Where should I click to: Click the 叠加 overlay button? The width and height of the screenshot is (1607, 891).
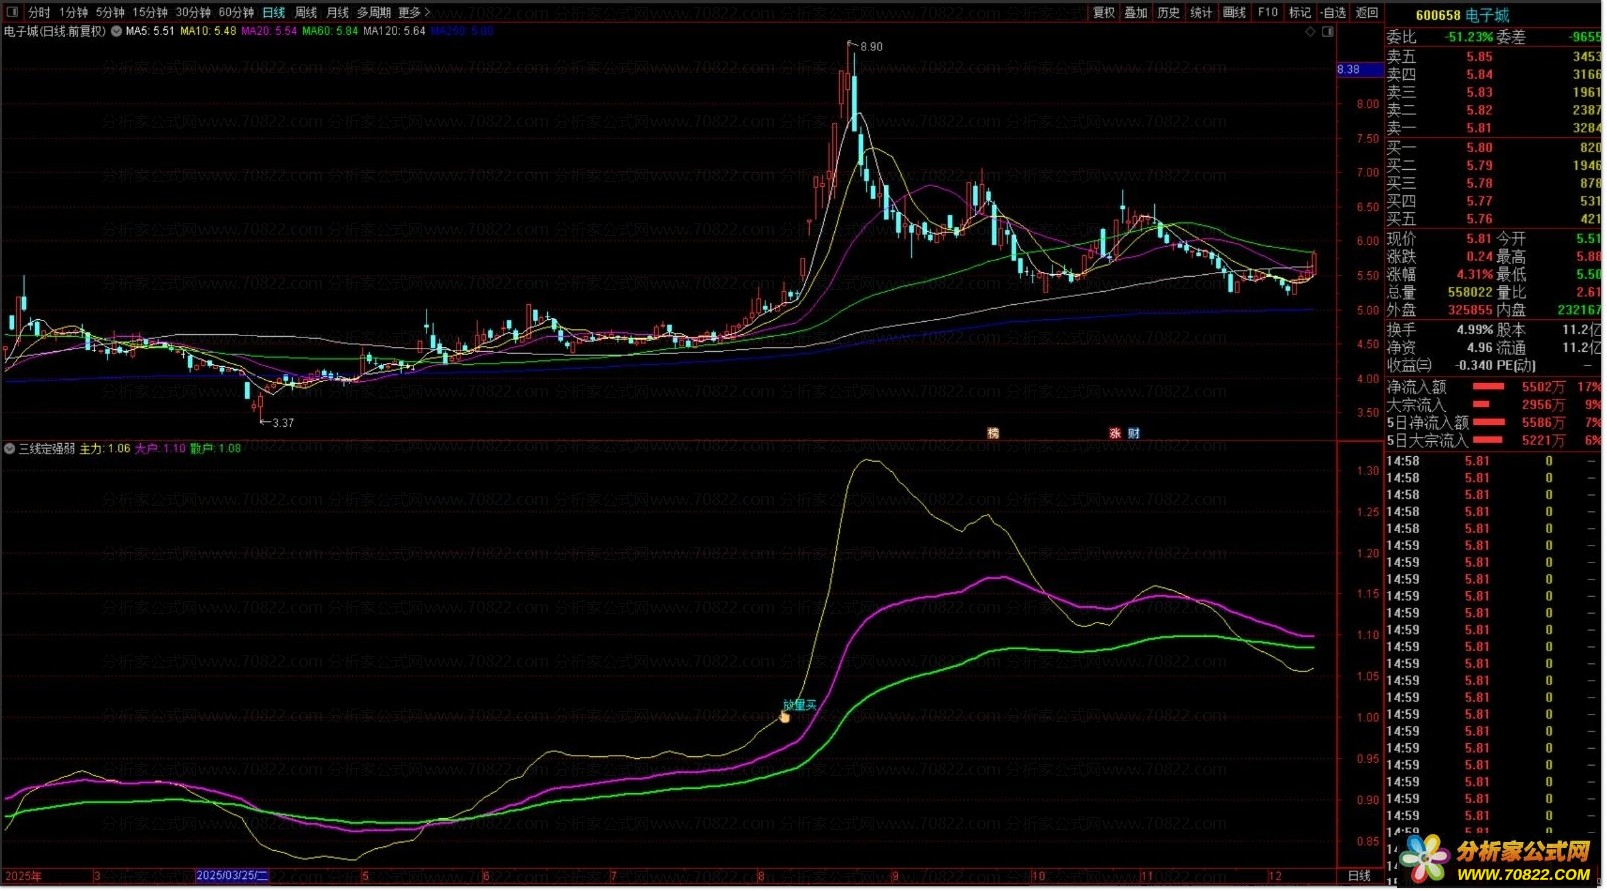tap(1136, 12)
